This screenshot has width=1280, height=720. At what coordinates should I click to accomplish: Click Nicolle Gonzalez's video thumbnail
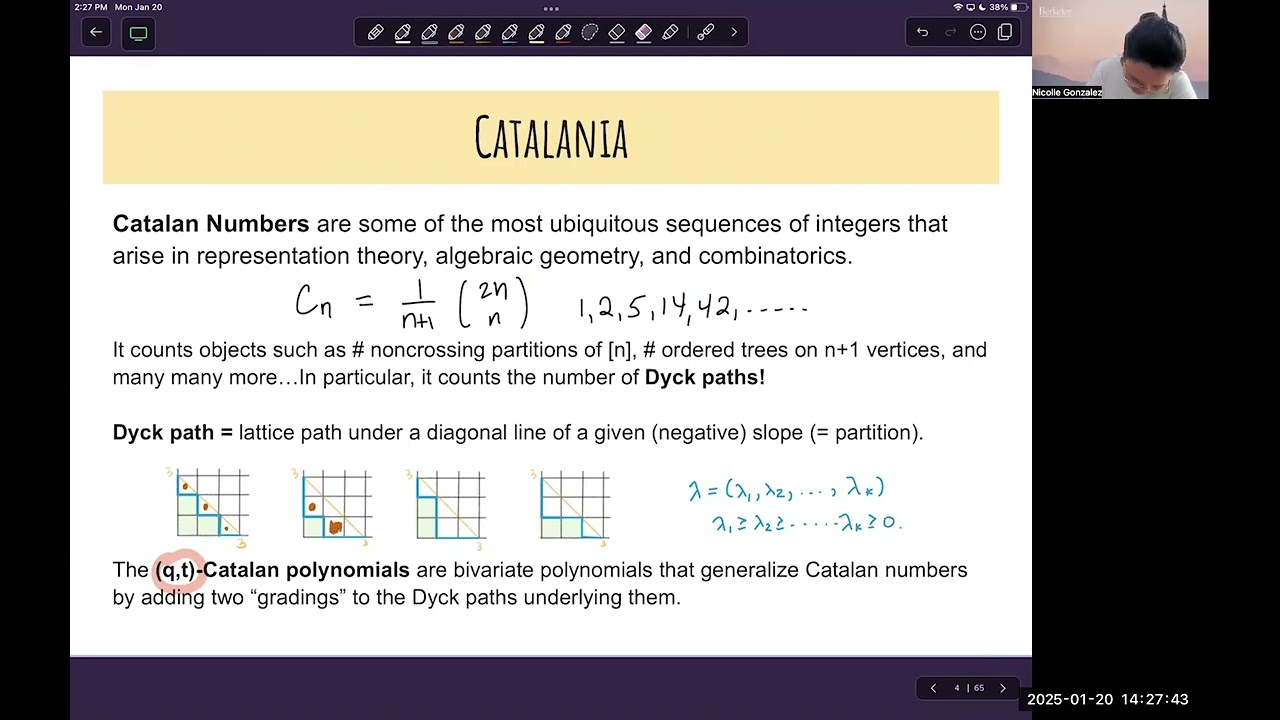coord(1120,49)
